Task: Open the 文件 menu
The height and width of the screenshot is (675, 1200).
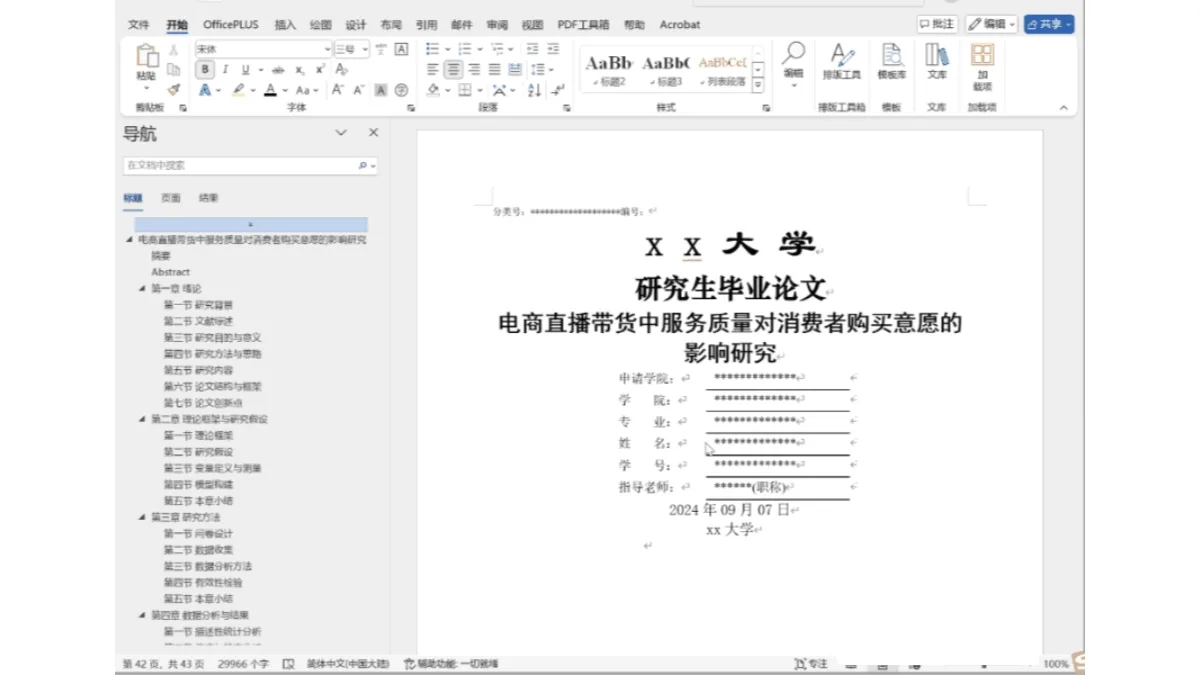Action: pyautogui.click(x=139, y=24)
